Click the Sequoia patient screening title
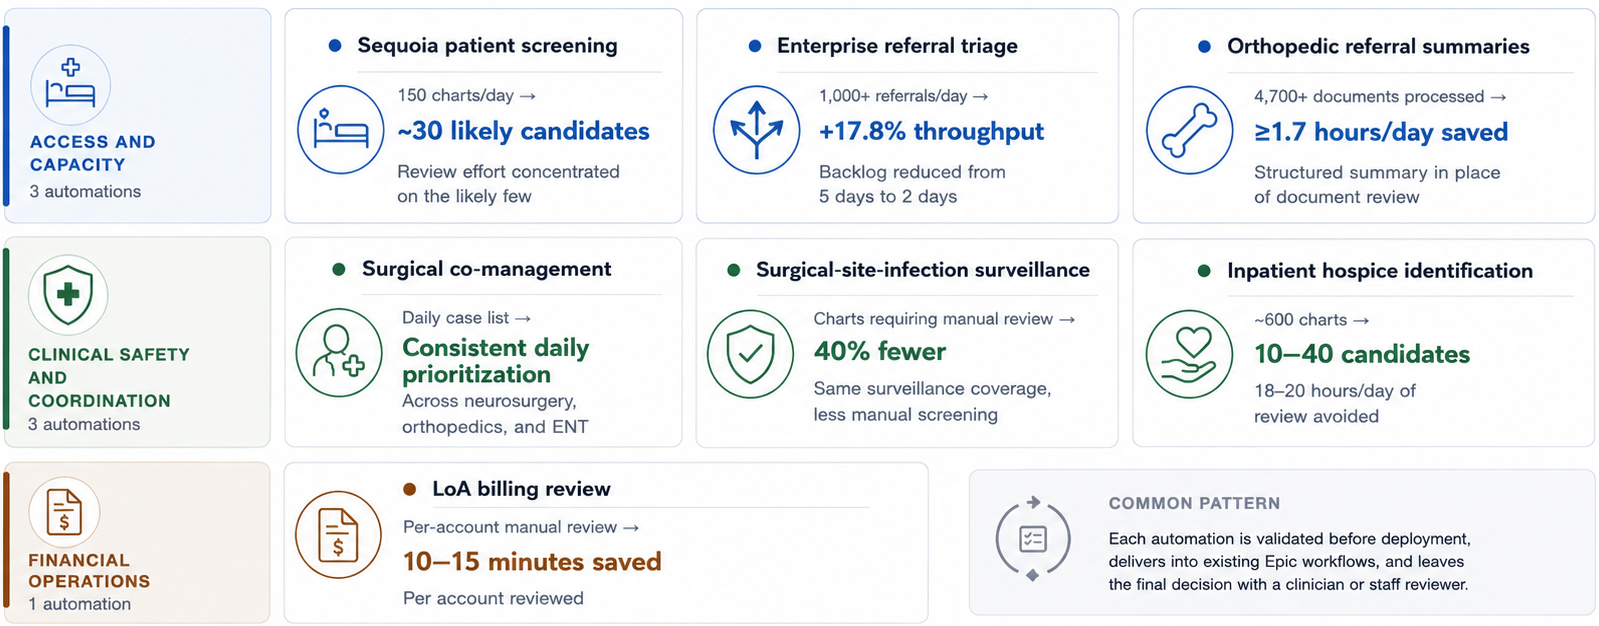 (x=487, y=46)
